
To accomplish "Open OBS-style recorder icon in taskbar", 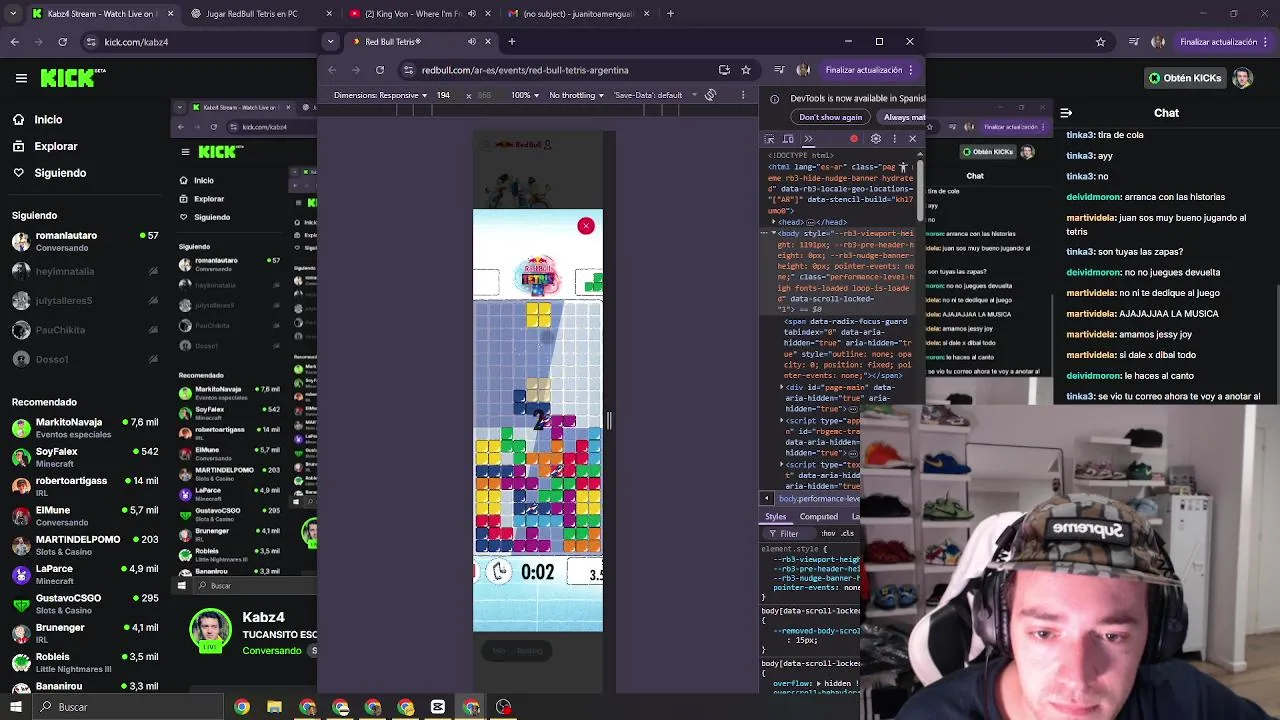I will 503,707.
